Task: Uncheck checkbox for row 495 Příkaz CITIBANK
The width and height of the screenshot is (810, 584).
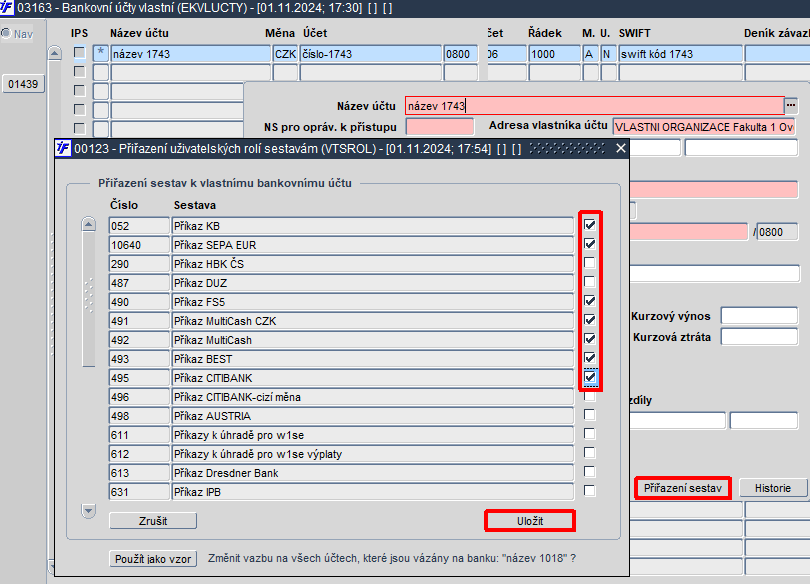Action: tap(589, 377)
